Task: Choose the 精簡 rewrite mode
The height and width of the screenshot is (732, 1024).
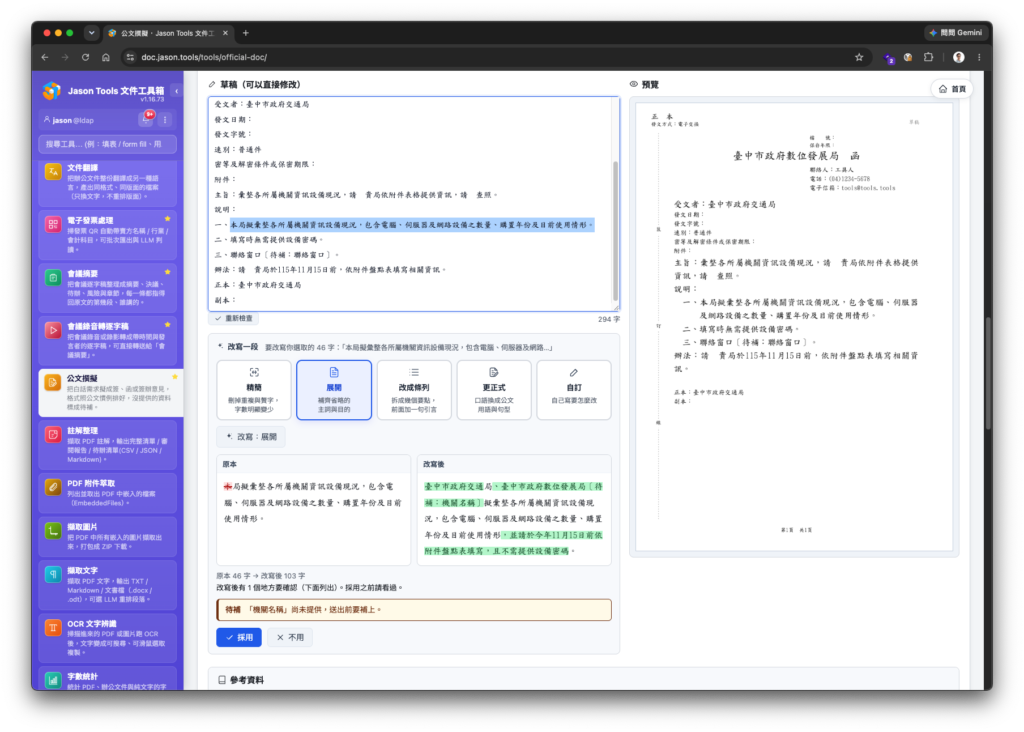Action: (x=254, y=390)
